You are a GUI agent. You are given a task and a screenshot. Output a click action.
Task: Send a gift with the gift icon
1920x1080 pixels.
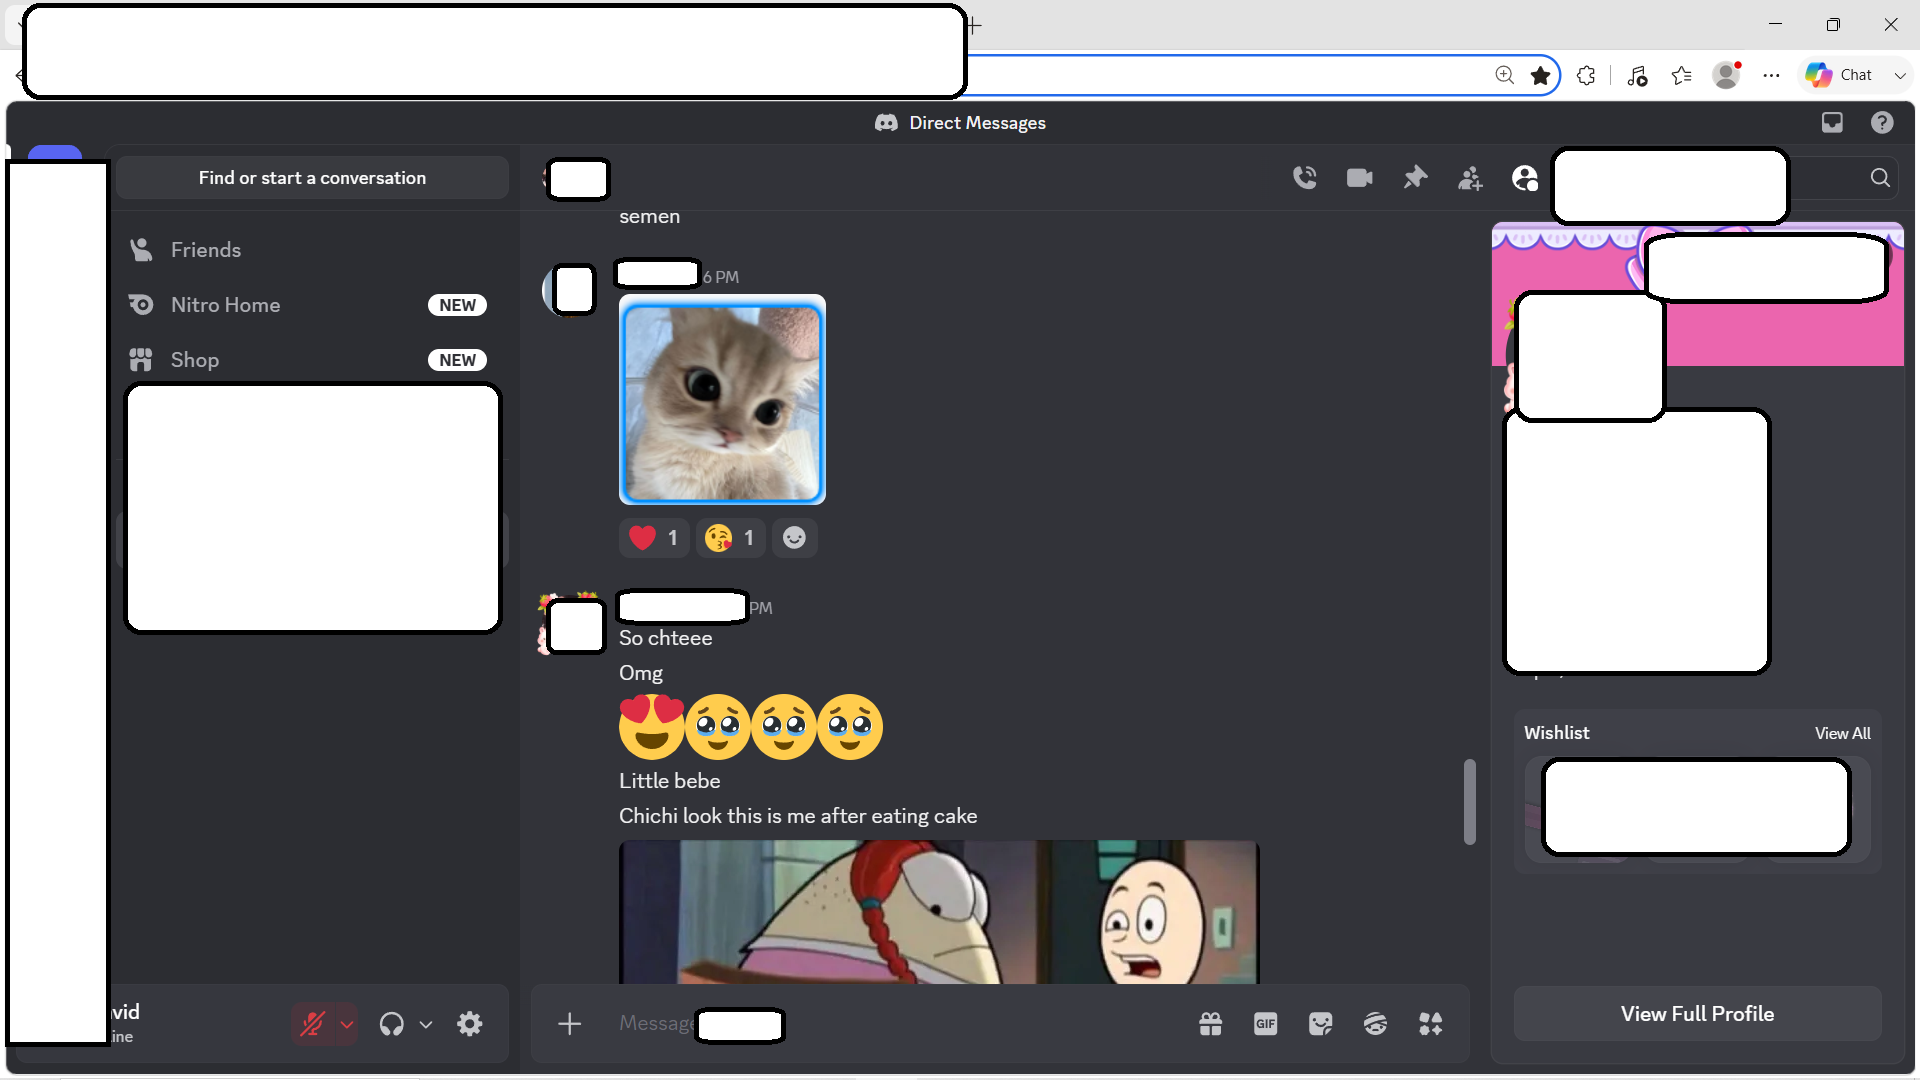click(1210, 1023)
